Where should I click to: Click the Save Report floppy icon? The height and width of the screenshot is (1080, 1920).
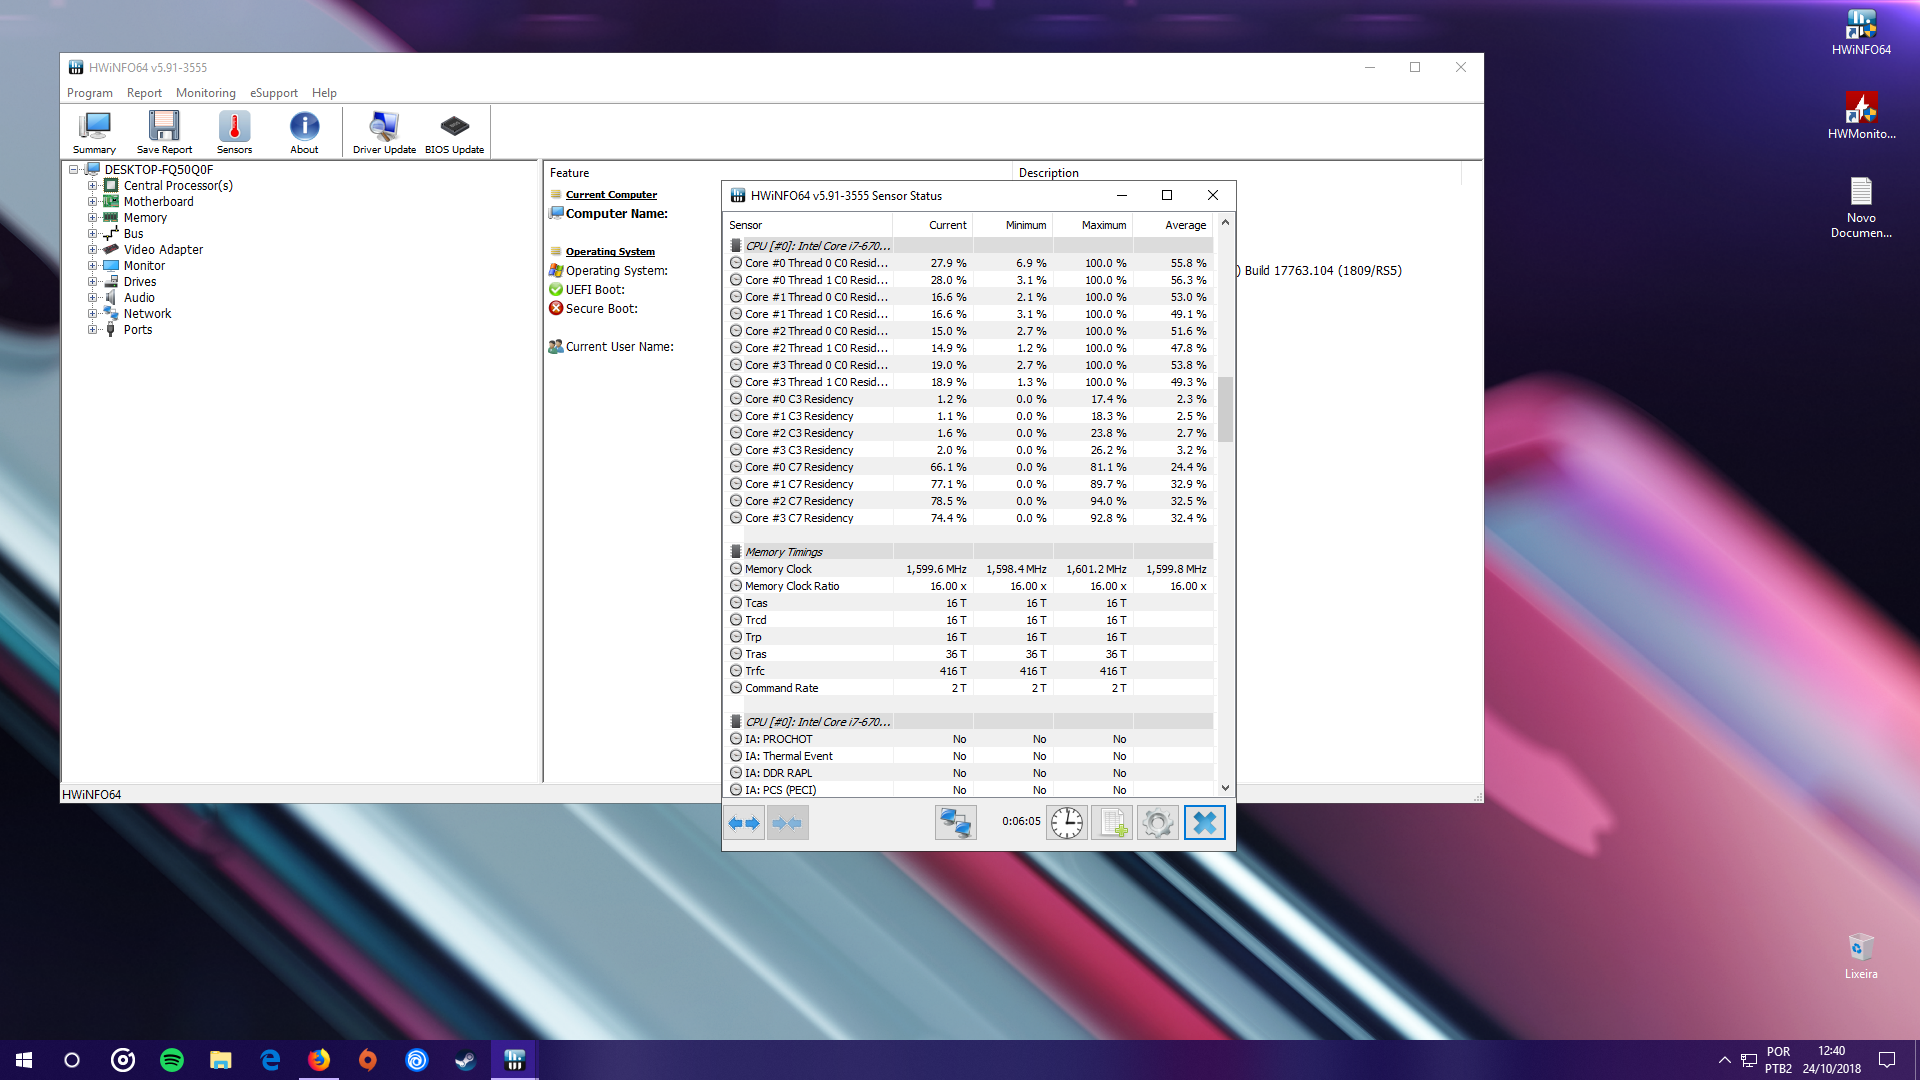click(164, 132)
